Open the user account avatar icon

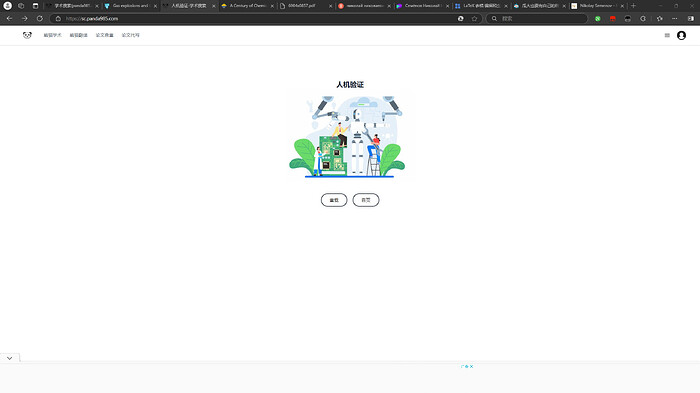click(681, 35)
